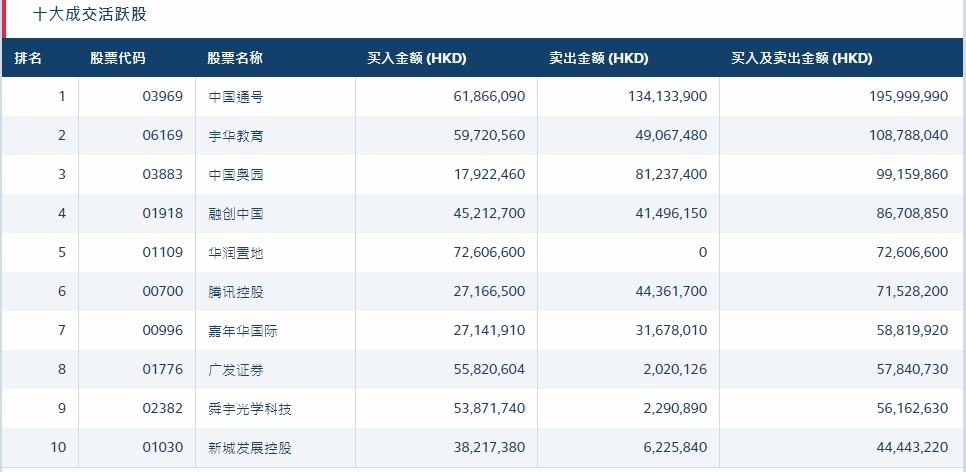Select stock code 03969
Screen dimensions: 966x472
click(x=163, y=97)
